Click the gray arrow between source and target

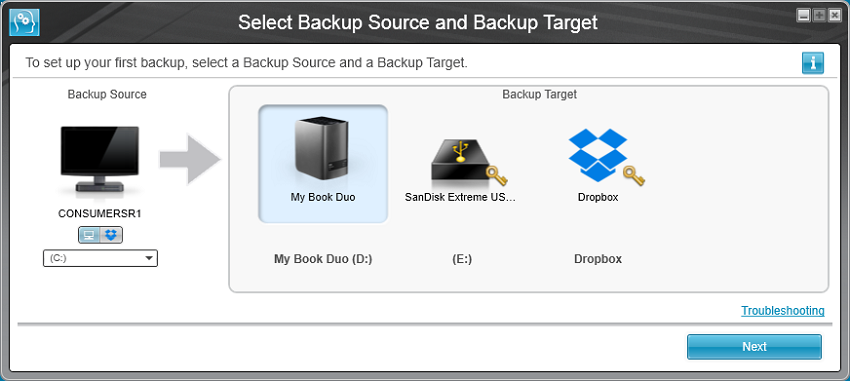pyautogui.click(x=190, y=160)
